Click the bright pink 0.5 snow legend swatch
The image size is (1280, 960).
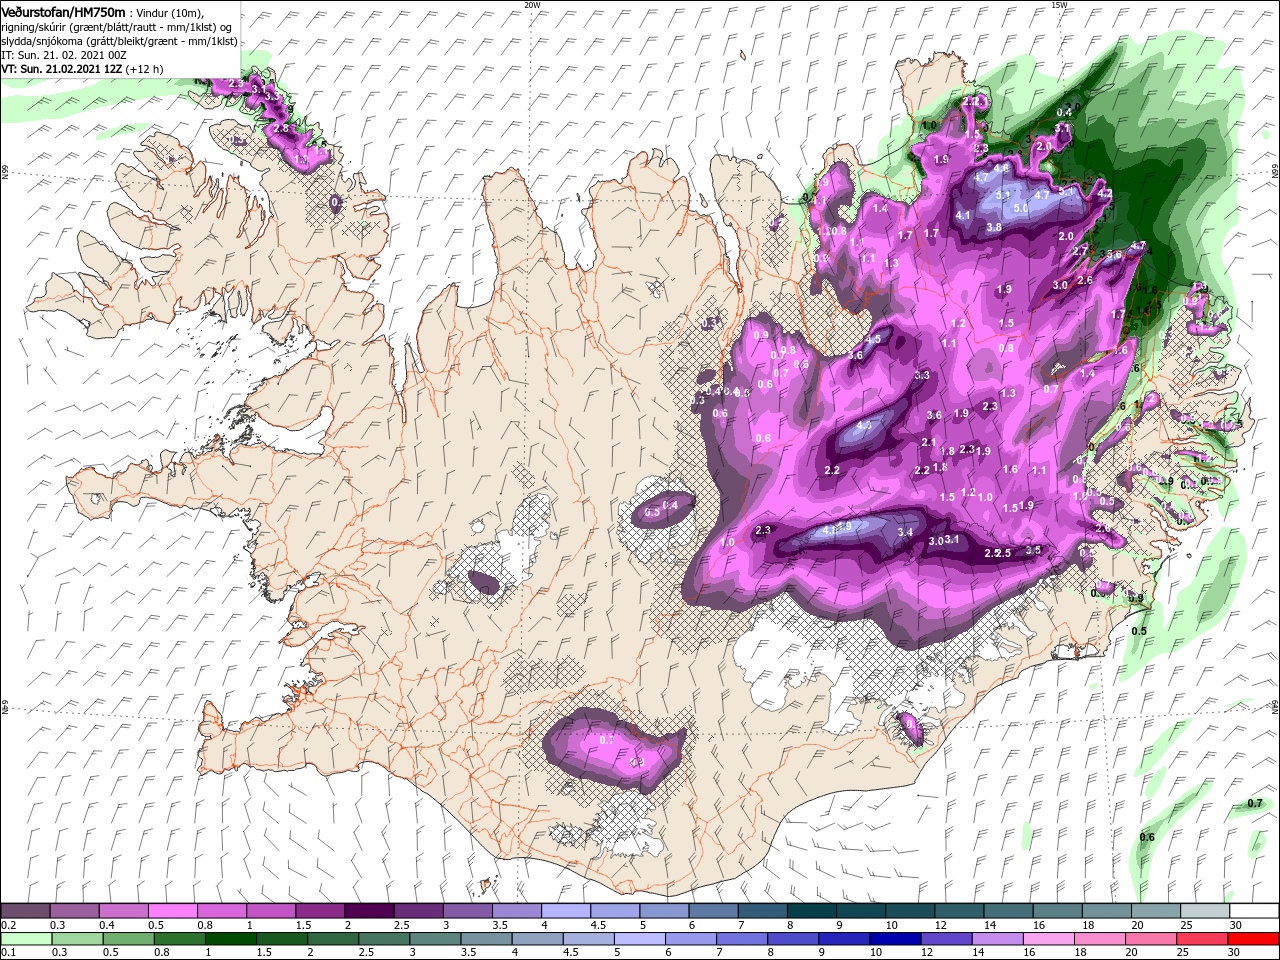(172, 911)
